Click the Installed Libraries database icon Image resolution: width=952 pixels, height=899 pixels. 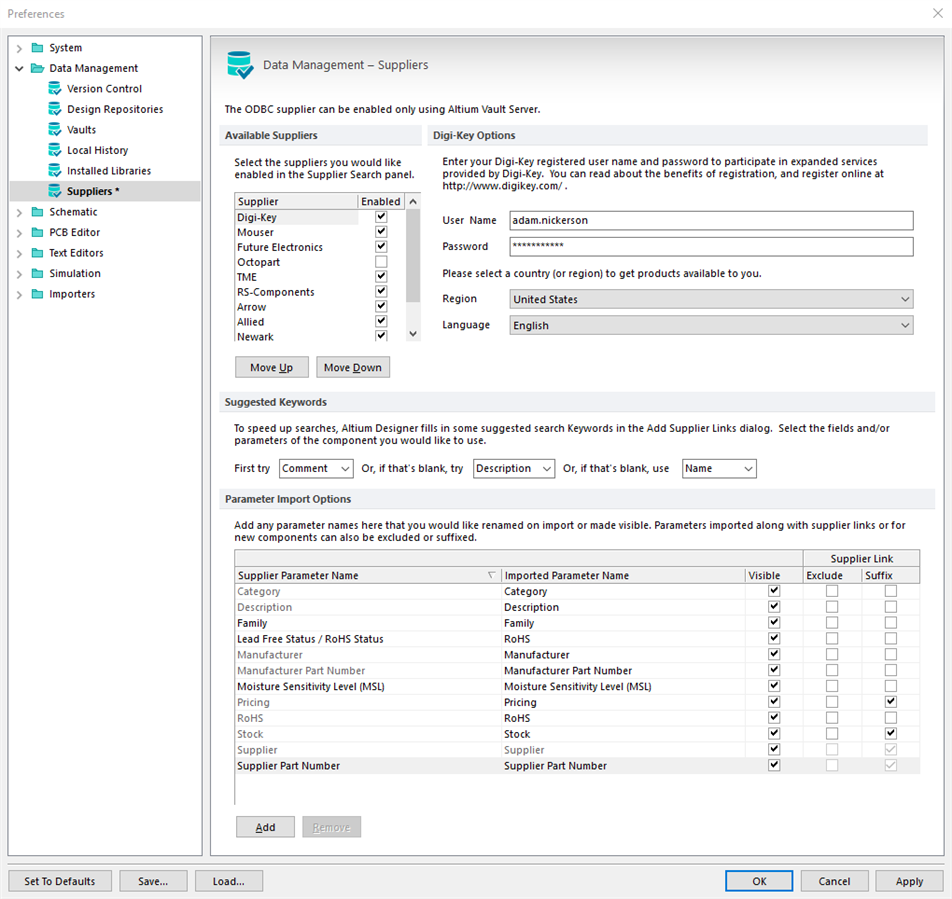(x=55, y=171)
